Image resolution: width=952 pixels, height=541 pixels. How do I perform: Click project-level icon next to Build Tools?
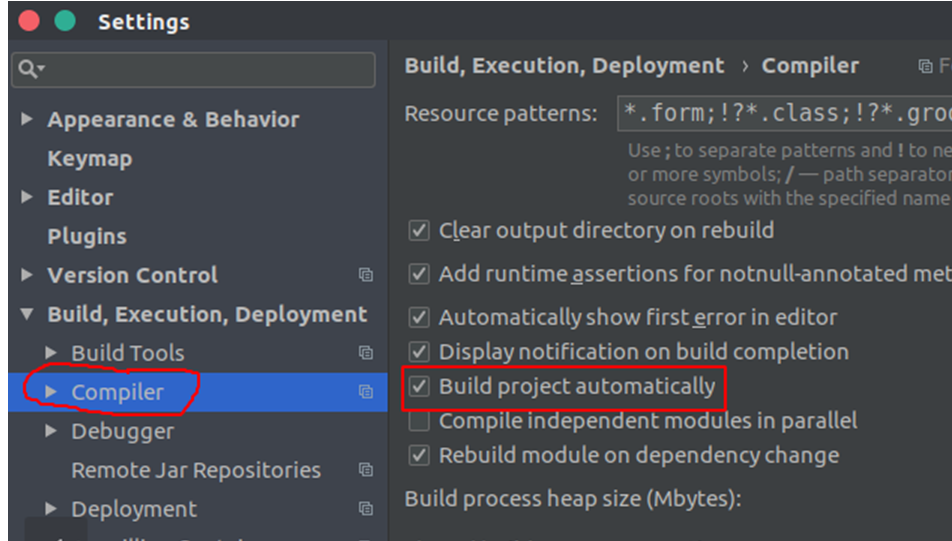(366, 353)
